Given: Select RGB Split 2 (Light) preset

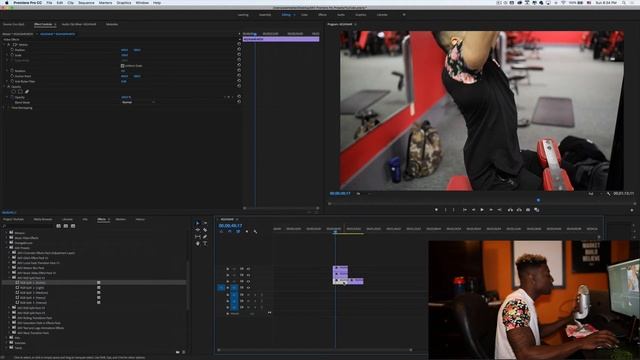Looking at the screenshot, I should tap(32, 288).
